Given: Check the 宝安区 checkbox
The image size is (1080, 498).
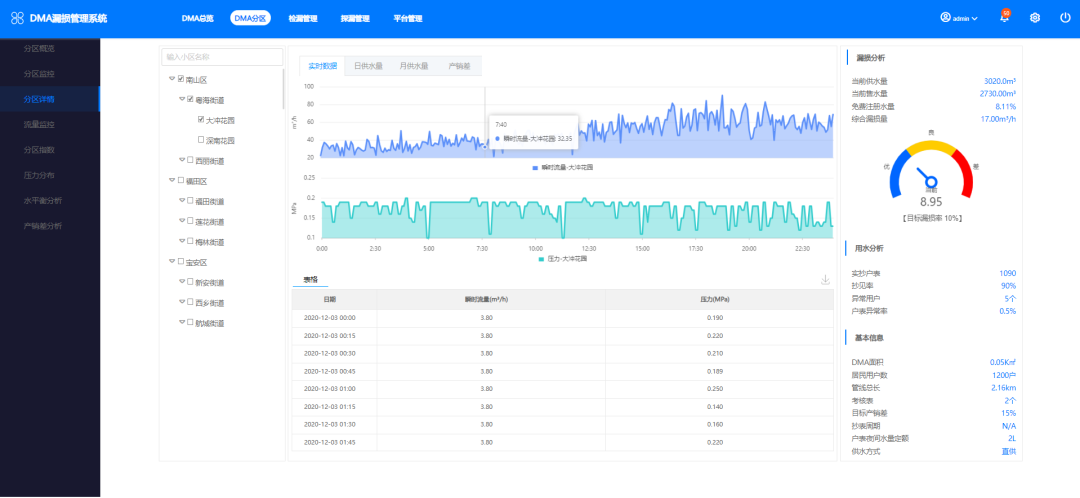Looking at the screenshot, I should point(181,262).
